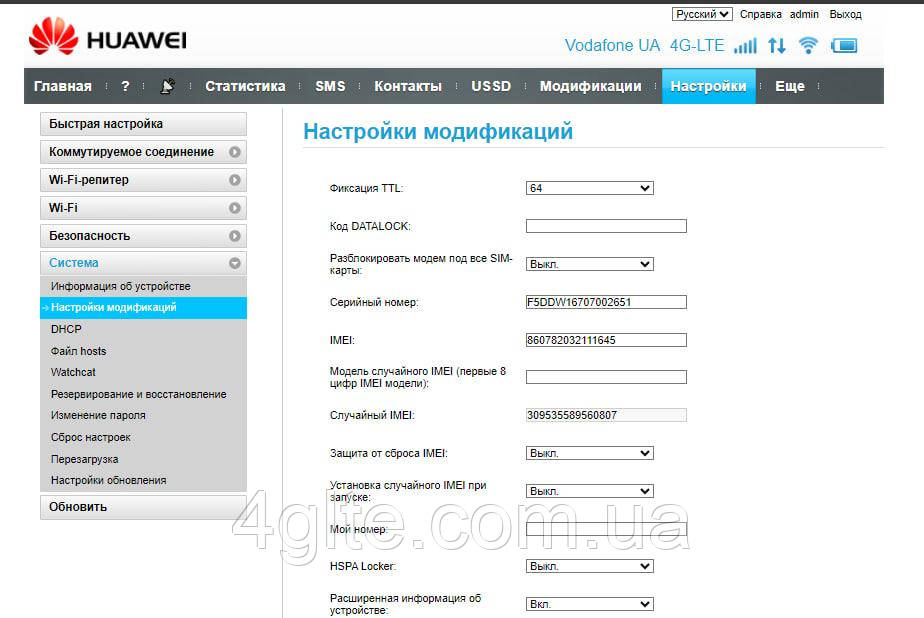Toggle the HSPA Locker on/off select

click(589, 566)
